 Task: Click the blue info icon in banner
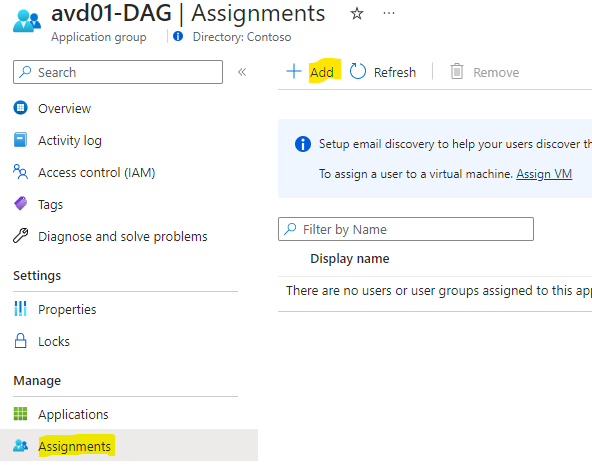303,144
